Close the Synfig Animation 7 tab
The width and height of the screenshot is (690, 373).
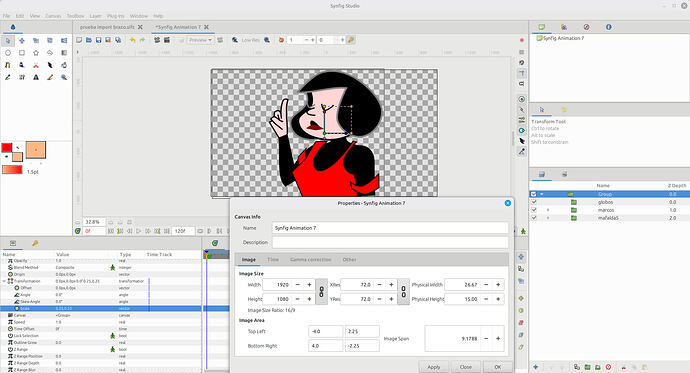(x=206, y=27)
